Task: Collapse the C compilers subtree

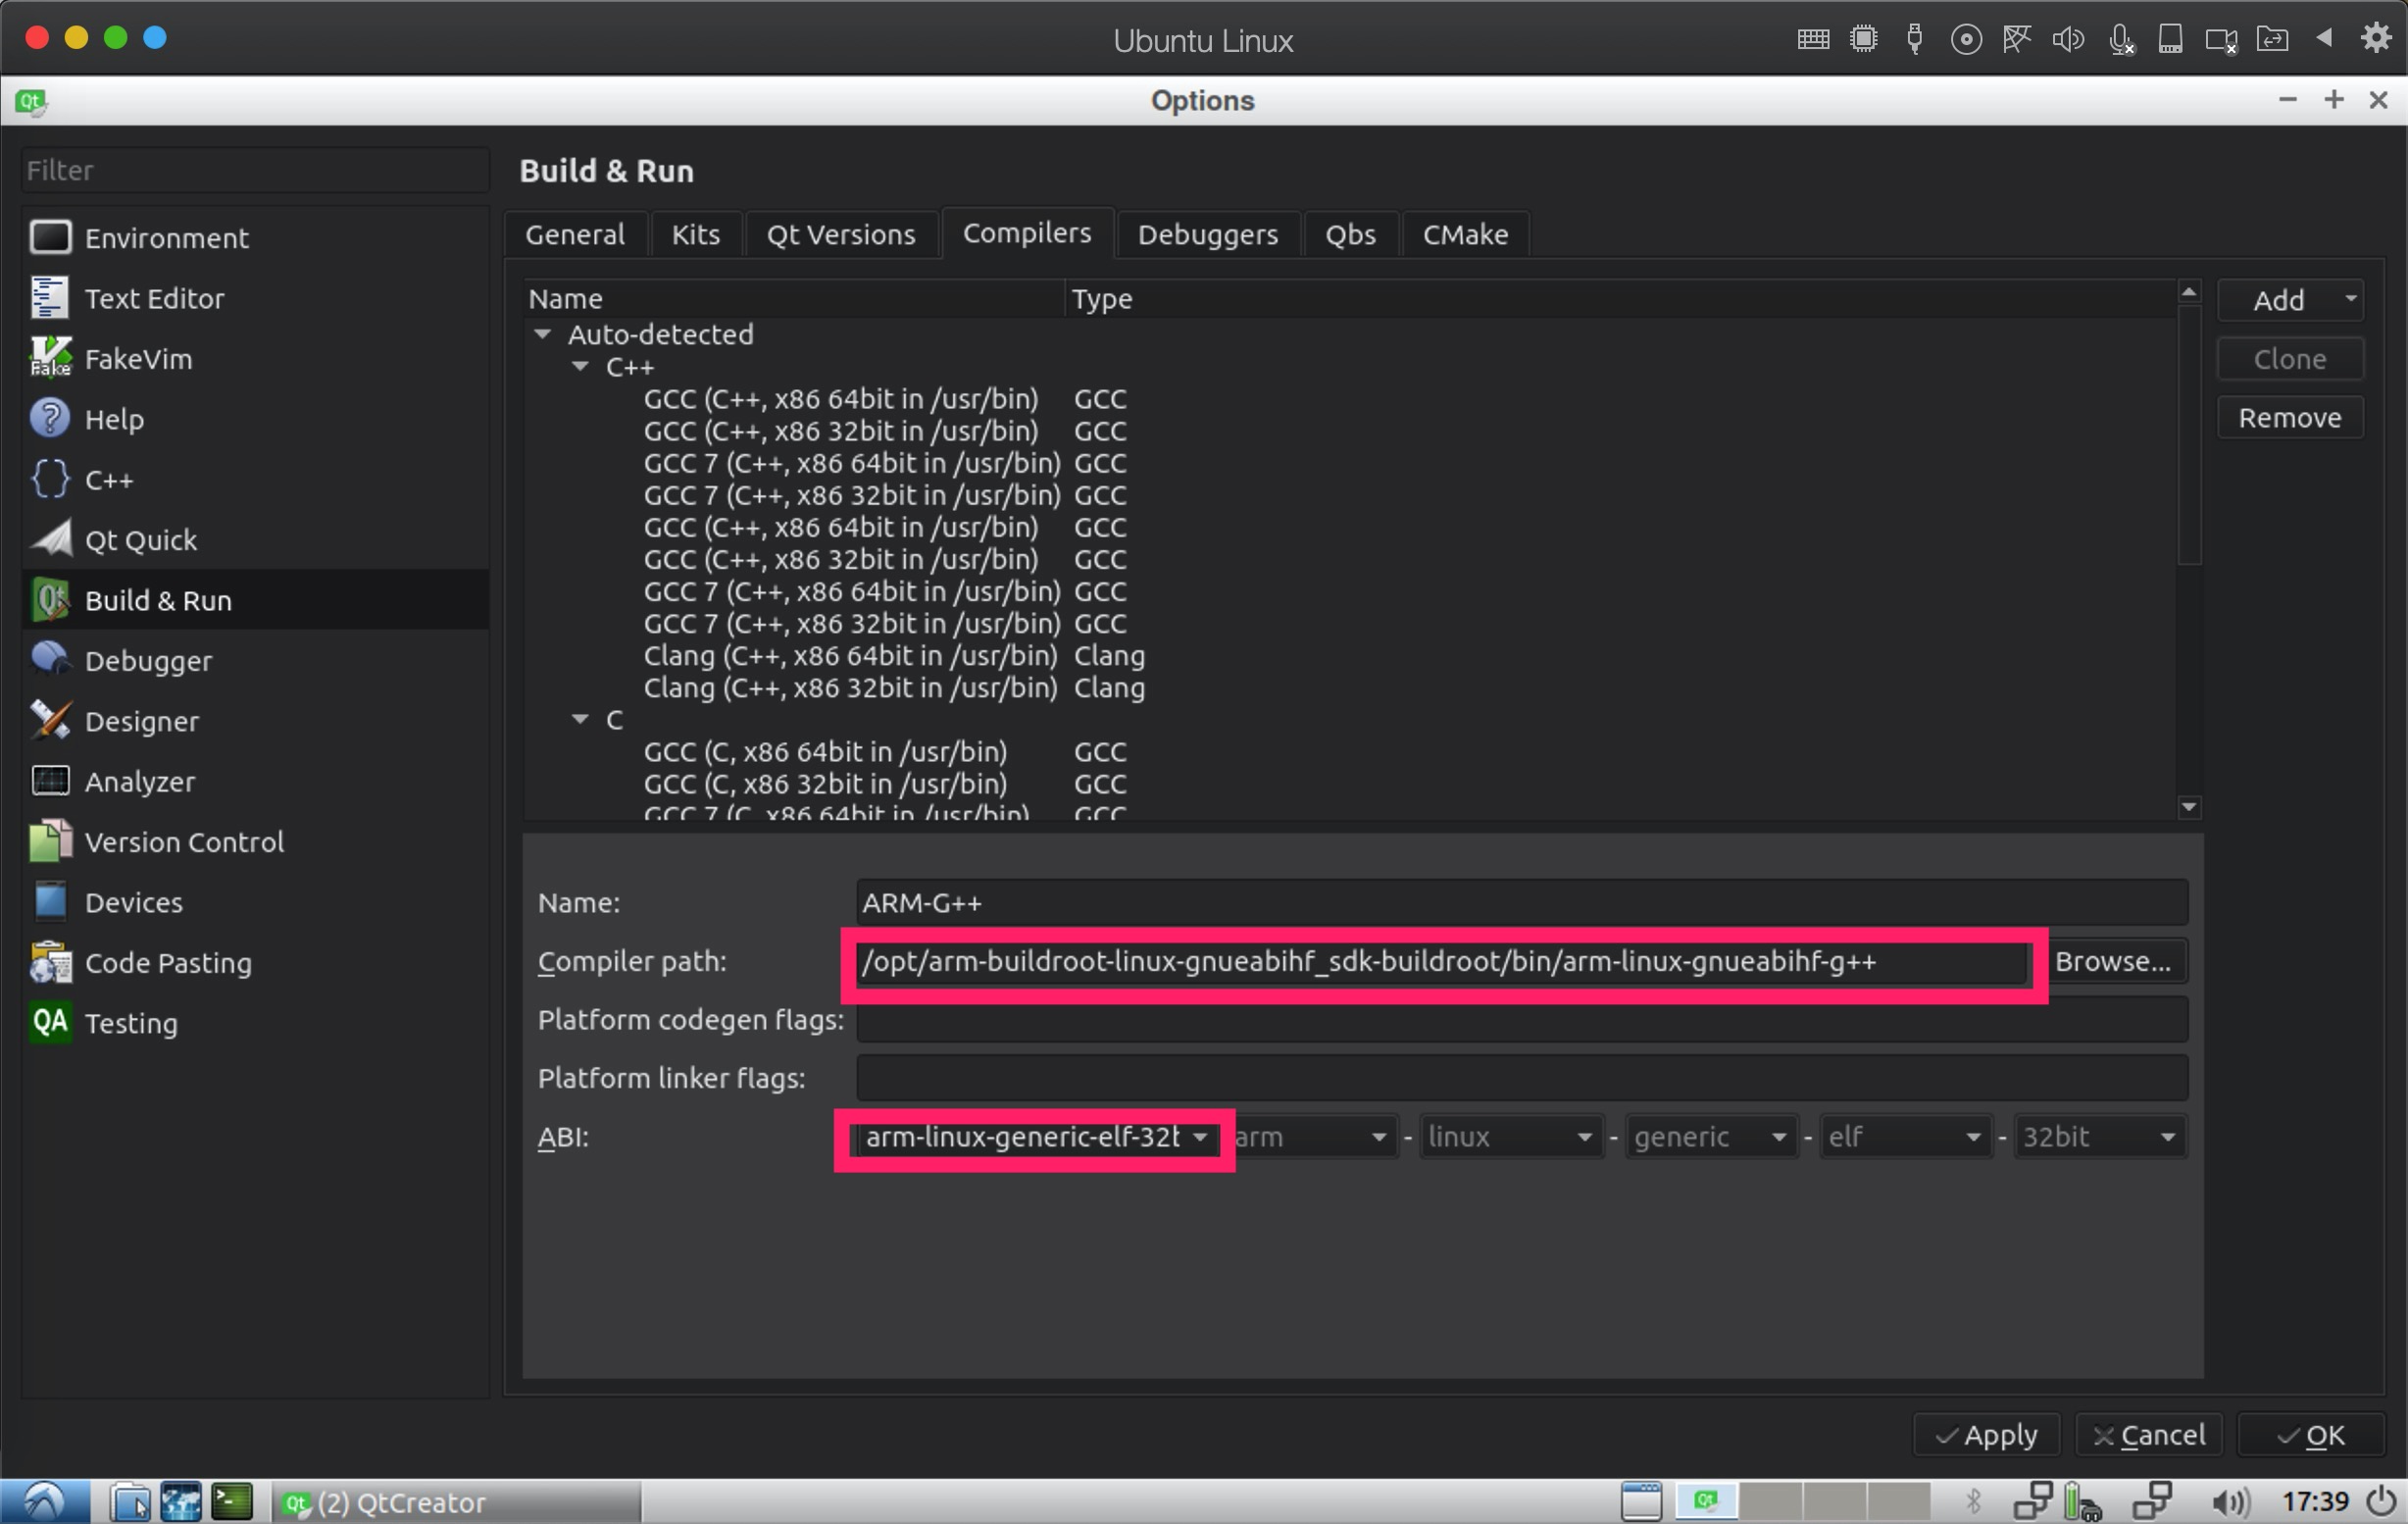Action: pyautogui.click(x=580, y=719)
